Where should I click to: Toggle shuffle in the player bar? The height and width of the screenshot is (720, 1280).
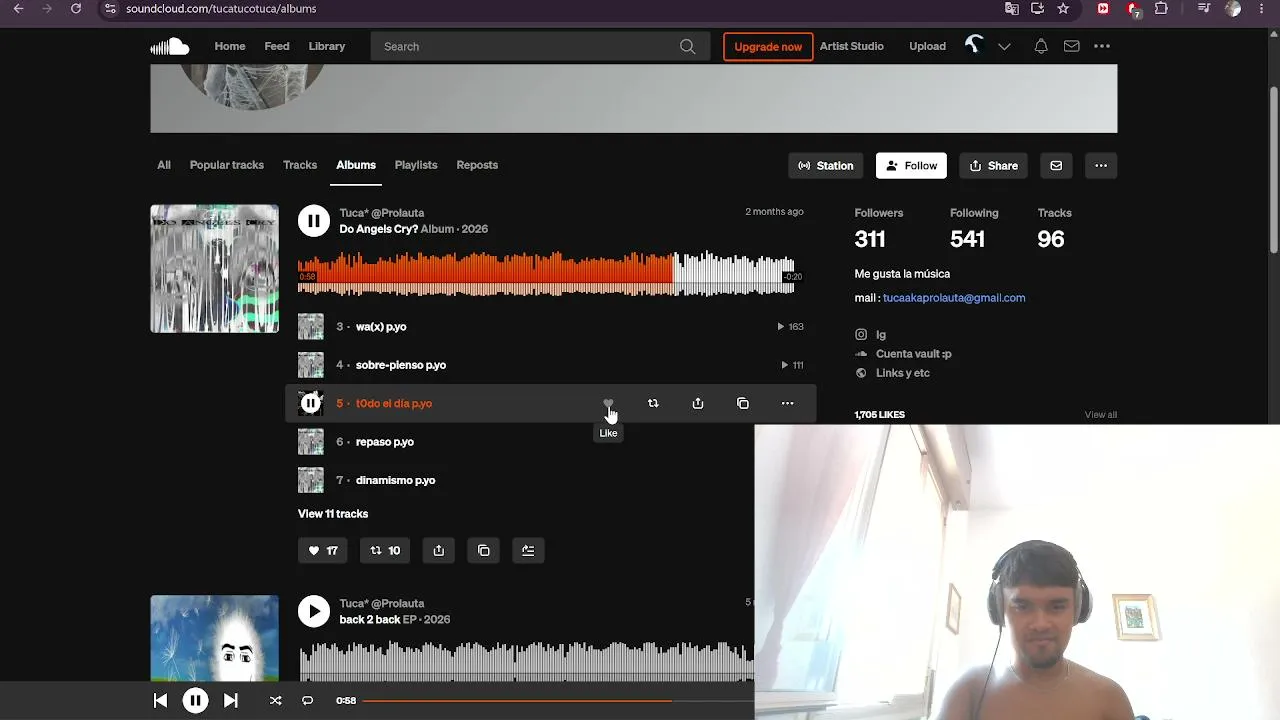276,701
